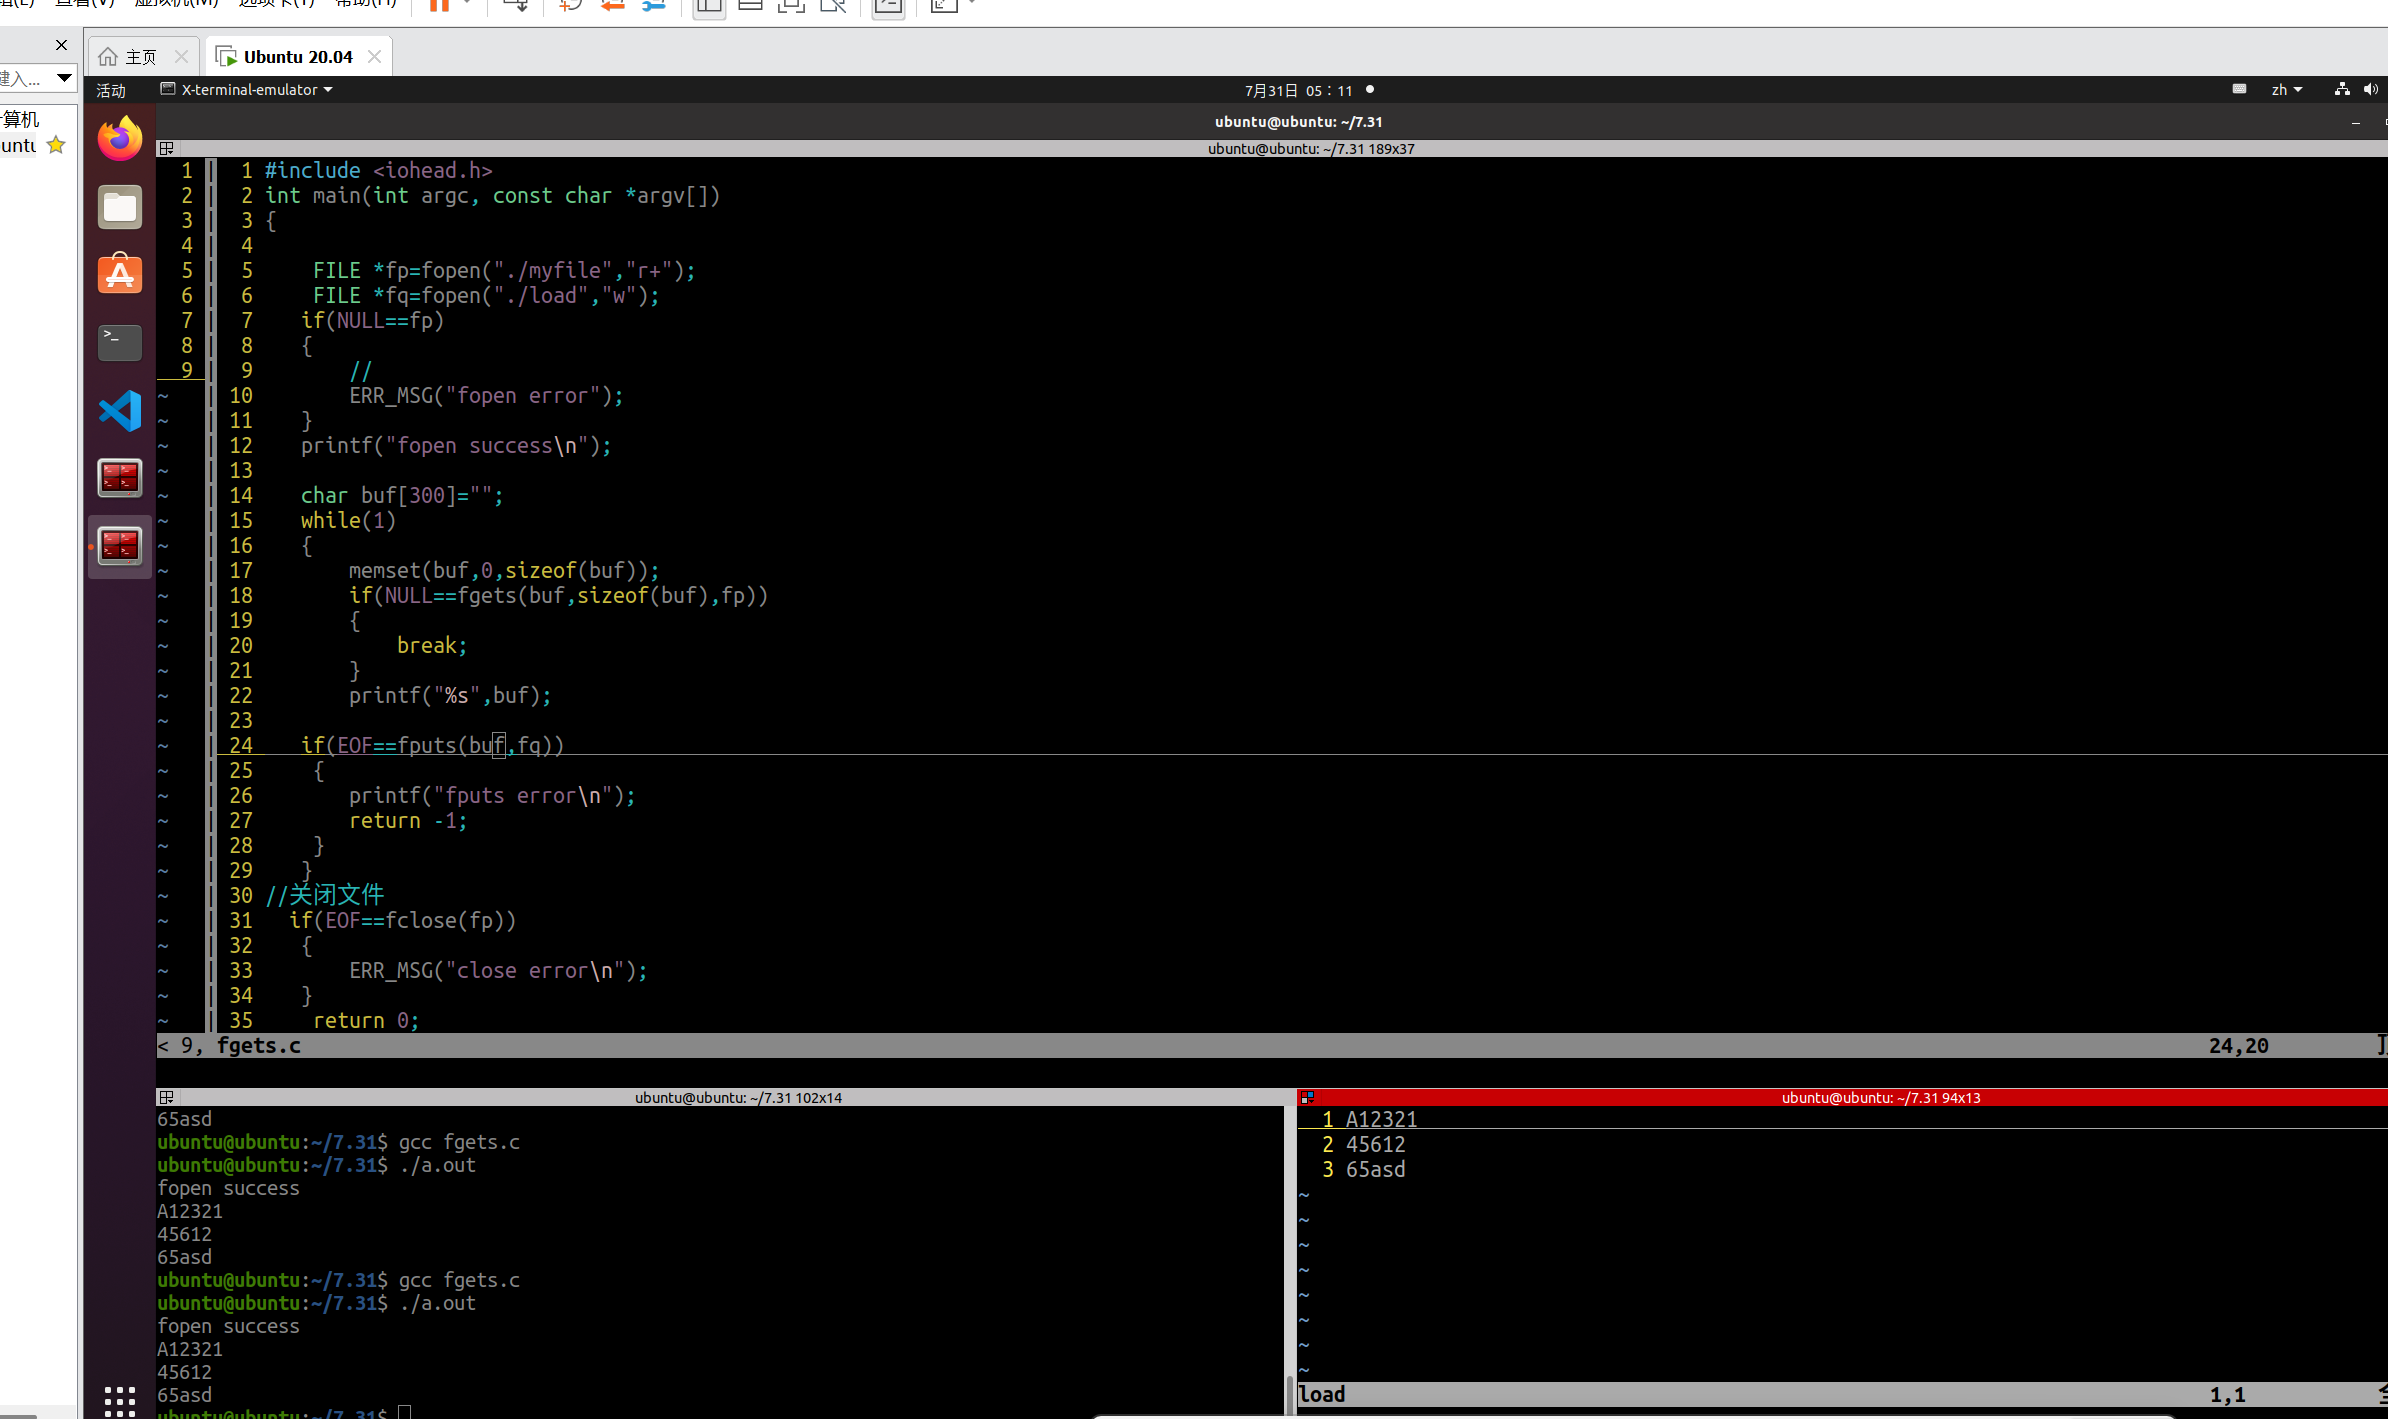
Task: Click the volume icon in top bar
Action: [x=2370, y=90]
